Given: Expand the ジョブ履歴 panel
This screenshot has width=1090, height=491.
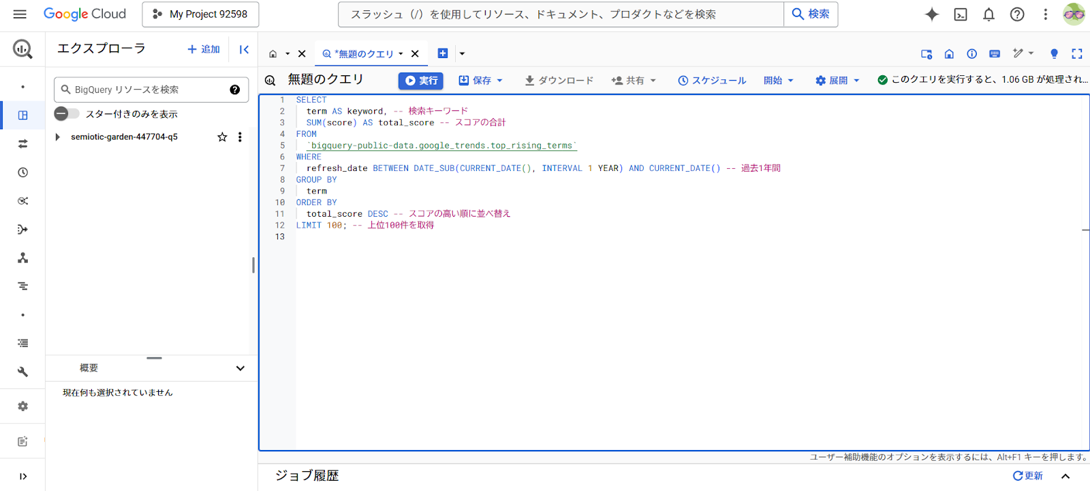Looking at the screenshot, I should pos(1065,476).
